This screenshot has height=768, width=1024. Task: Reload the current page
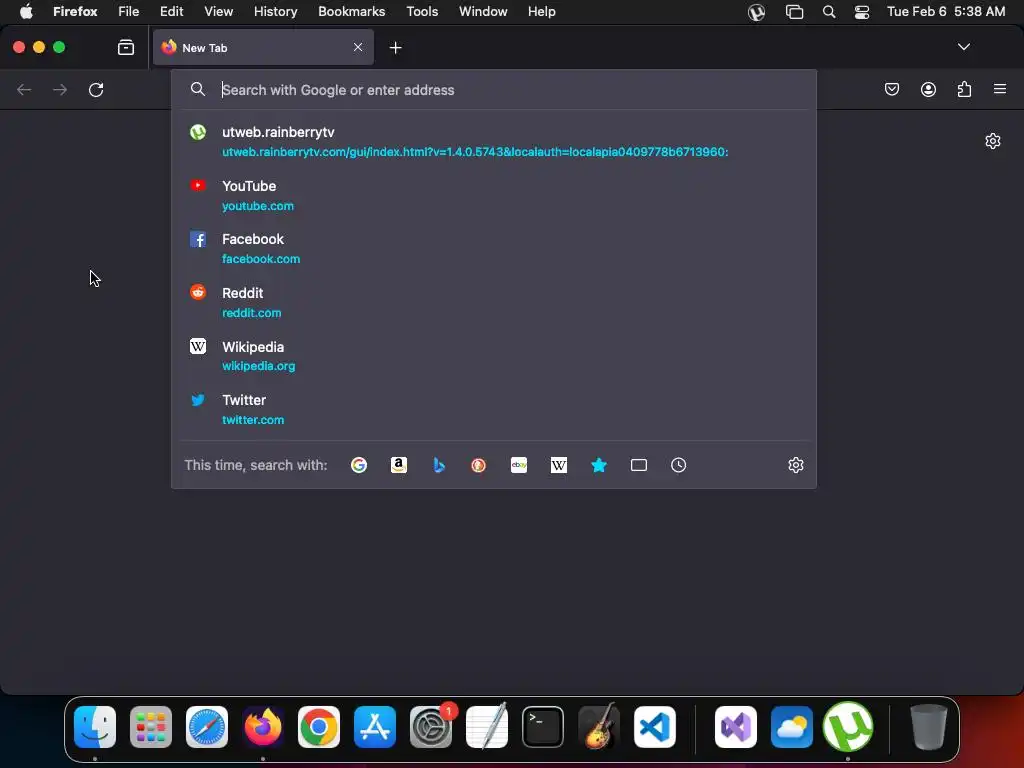click(96, 89)
